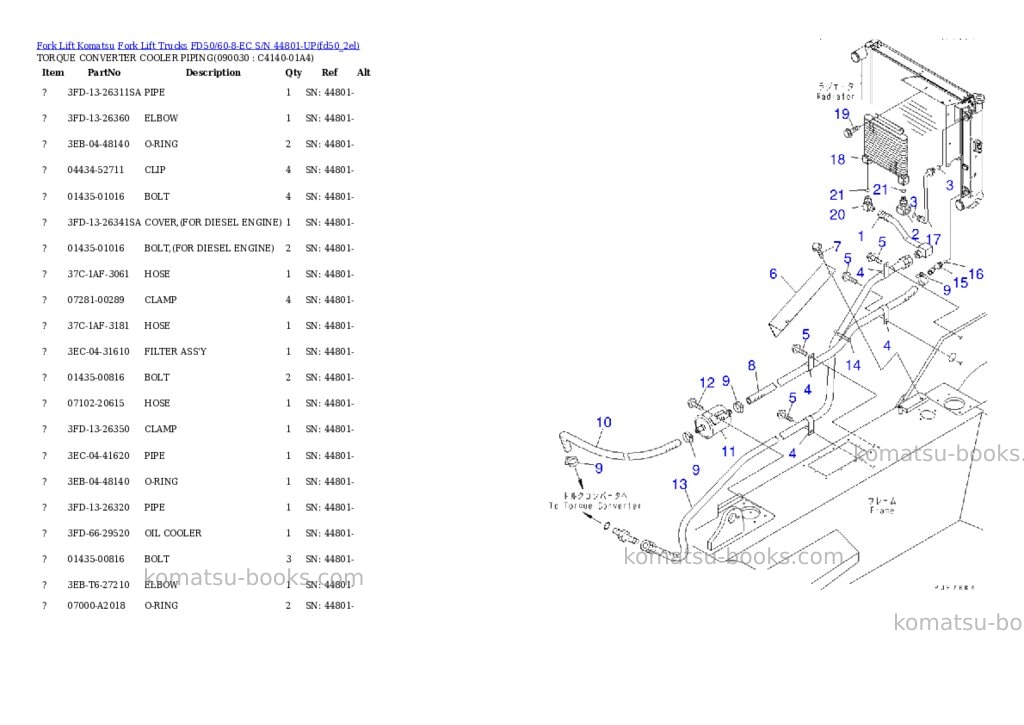The width and height of the screenshot is (1024, 725).
Task: Select part number 3EB-T6-27210
Action: coord(99,585)
